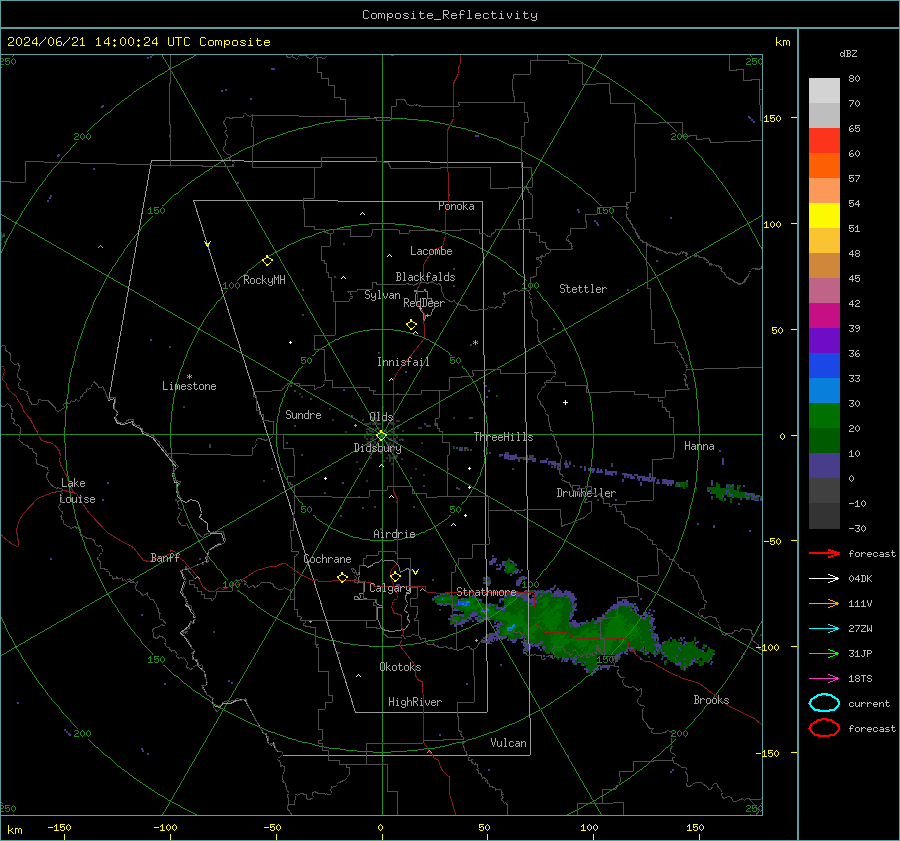Click the 'Sundre' town label

(x=303, y=414)
